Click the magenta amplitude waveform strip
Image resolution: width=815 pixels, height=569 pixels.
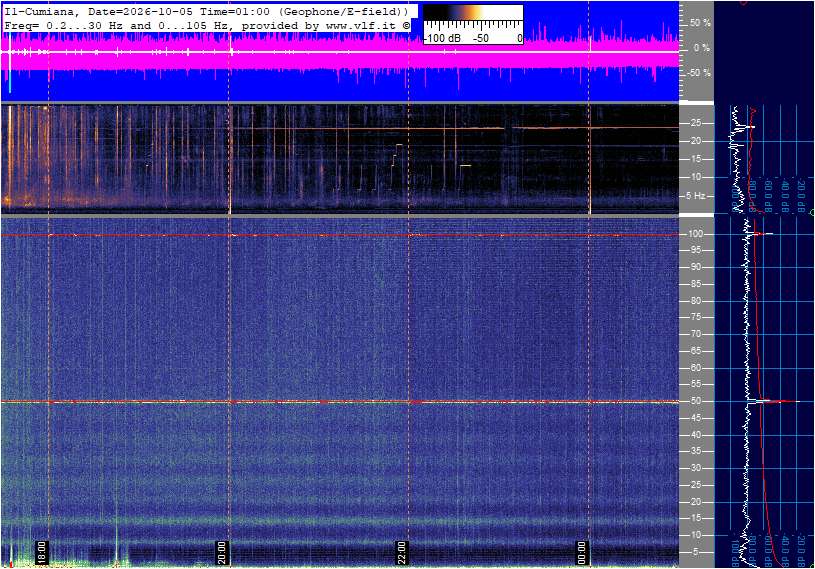pyautogui.click(x=340, y=51)
